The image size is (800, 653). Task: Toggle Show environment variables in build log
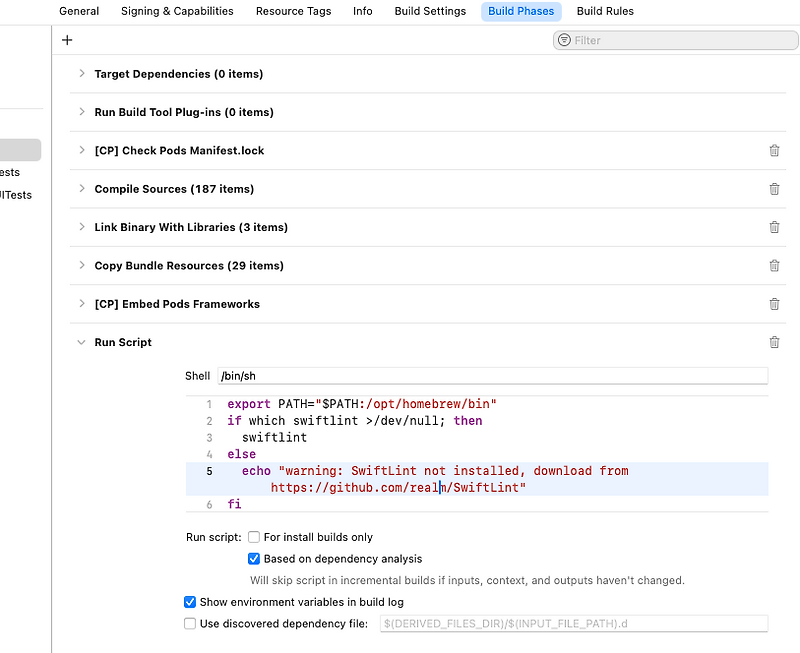click(x=190, y=602)
